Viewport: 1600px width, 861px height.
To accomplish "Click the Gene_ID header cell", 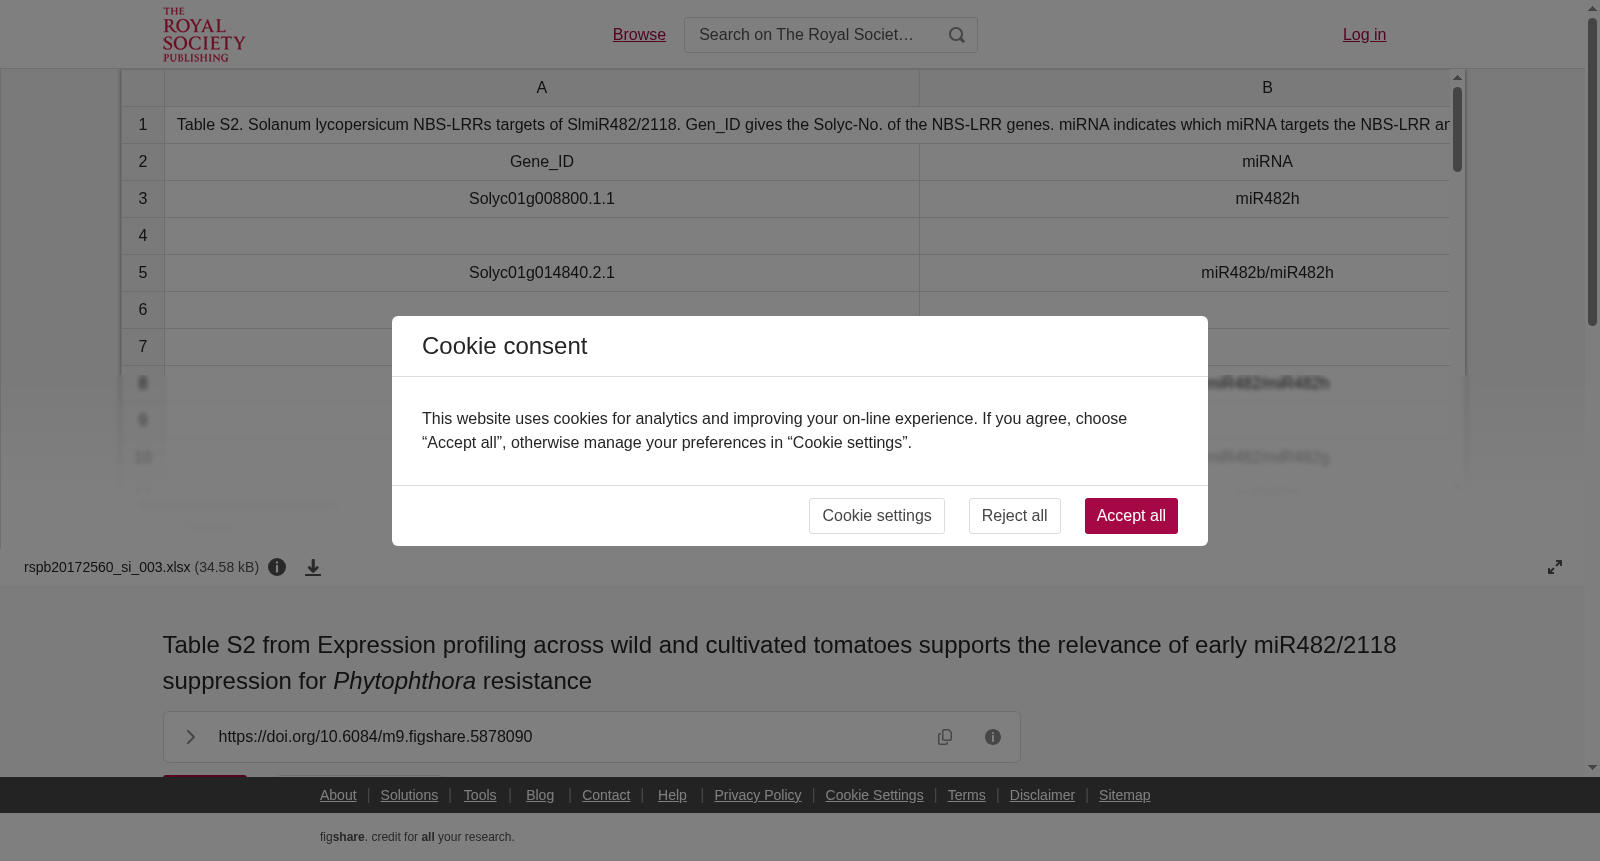I will (542, 162).
